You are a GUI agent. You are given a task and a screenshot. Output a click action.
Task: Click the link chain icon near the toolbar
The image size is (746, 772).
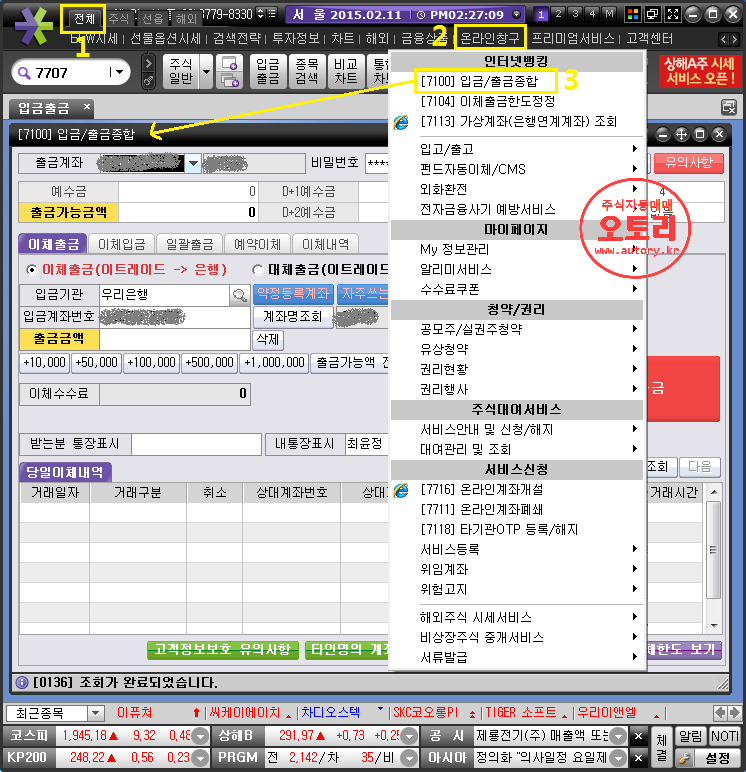coord(148,80)
